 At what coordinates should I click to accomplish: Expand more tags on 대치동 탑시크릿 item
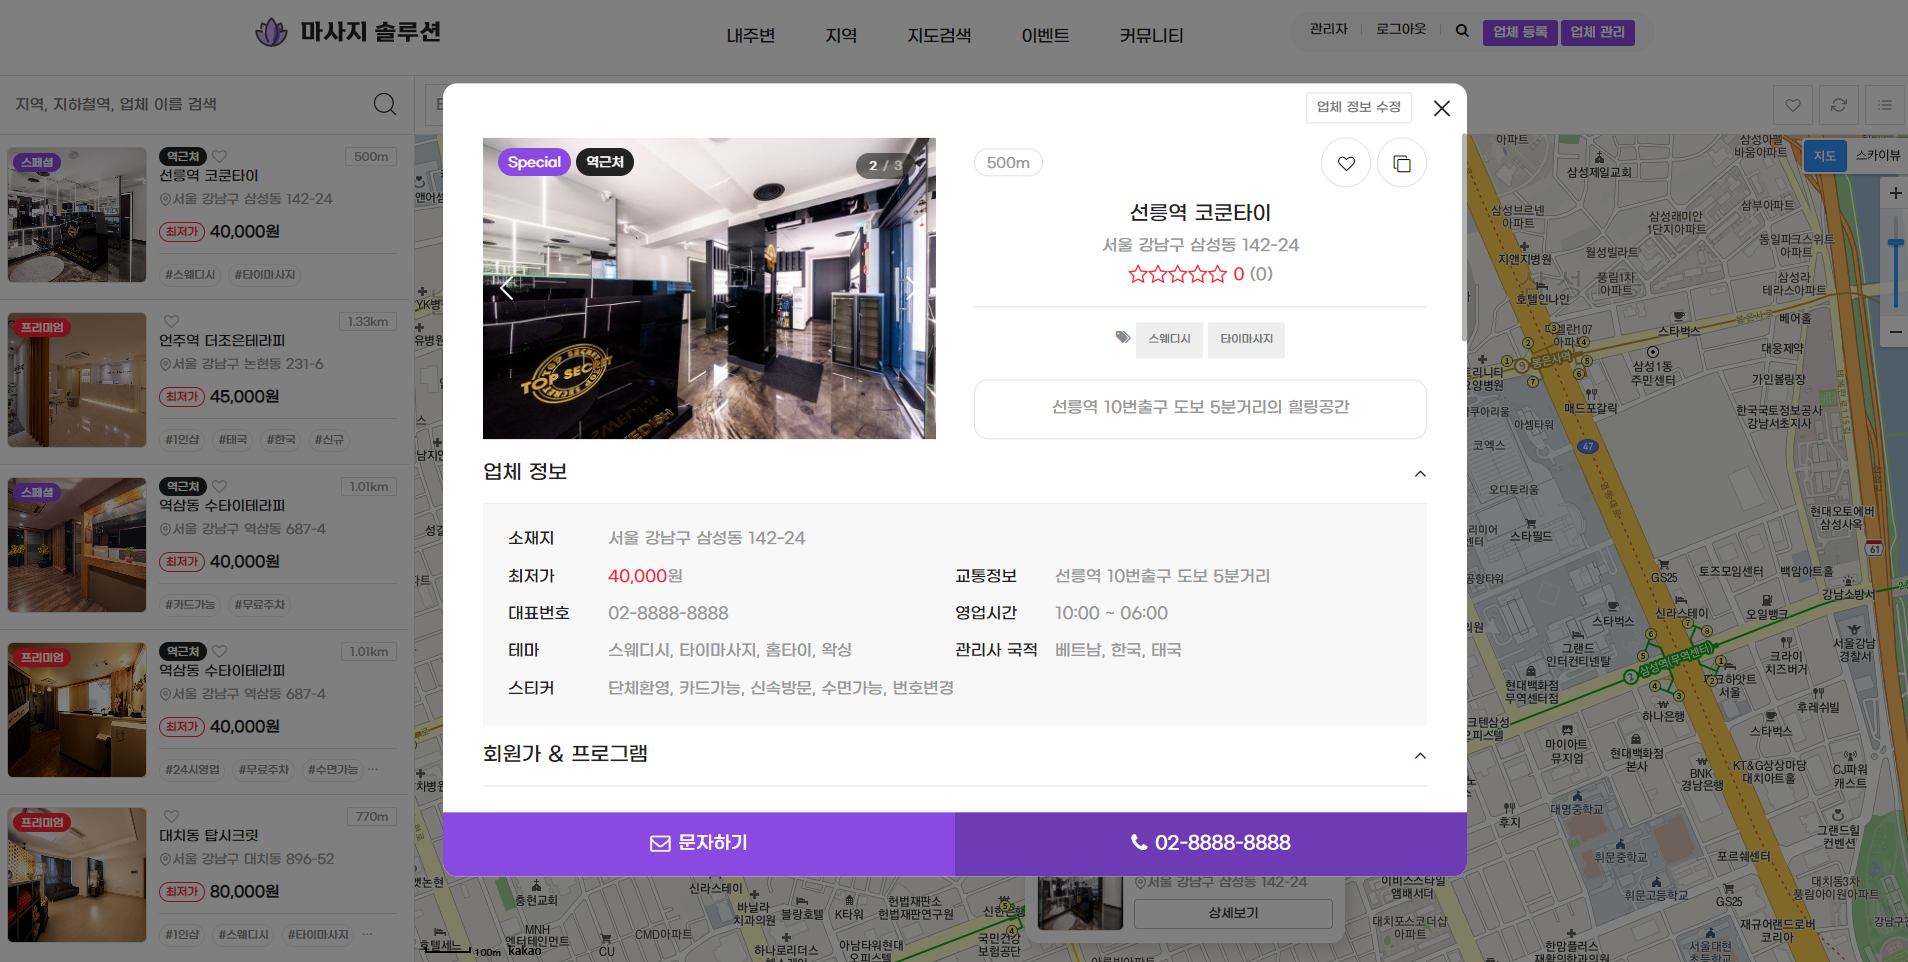click(368, 934)
